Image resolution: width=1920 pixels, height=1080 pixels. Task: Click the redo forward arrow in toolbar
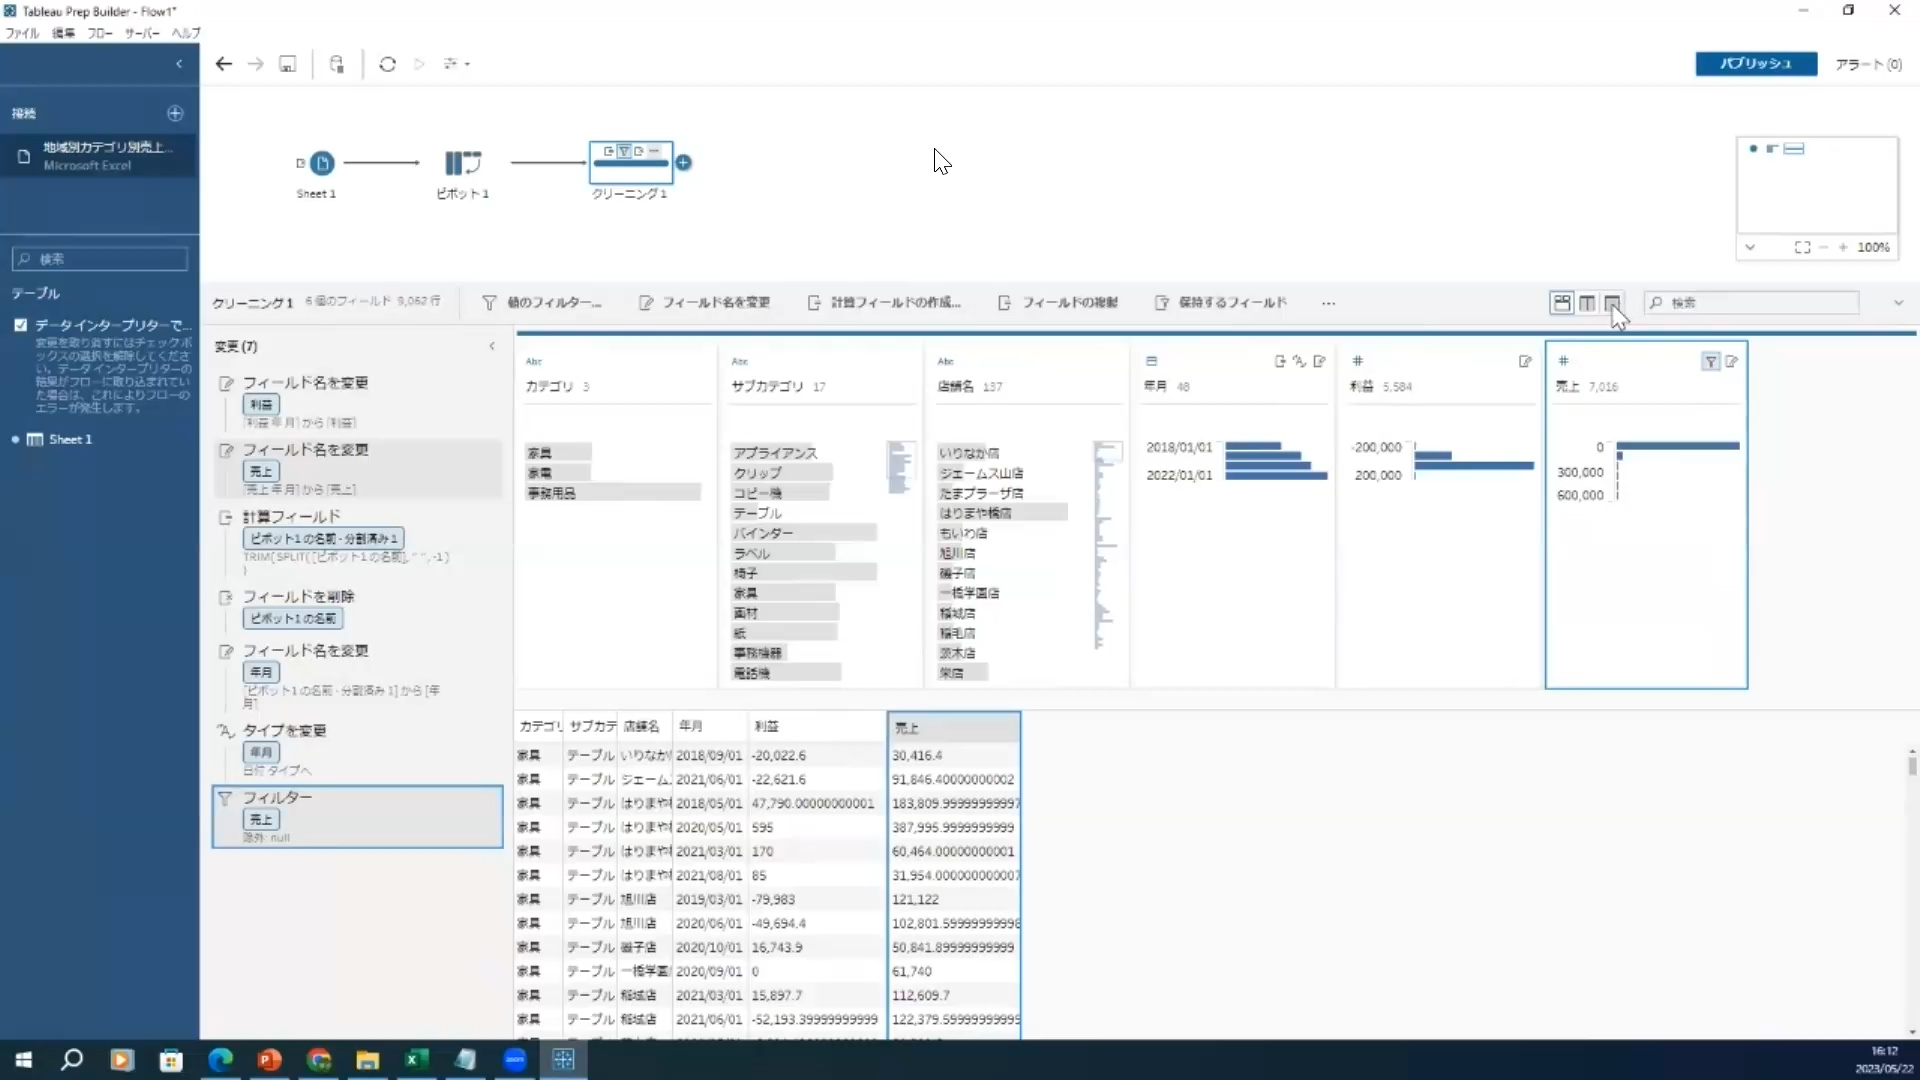click(x=256, y=64)
